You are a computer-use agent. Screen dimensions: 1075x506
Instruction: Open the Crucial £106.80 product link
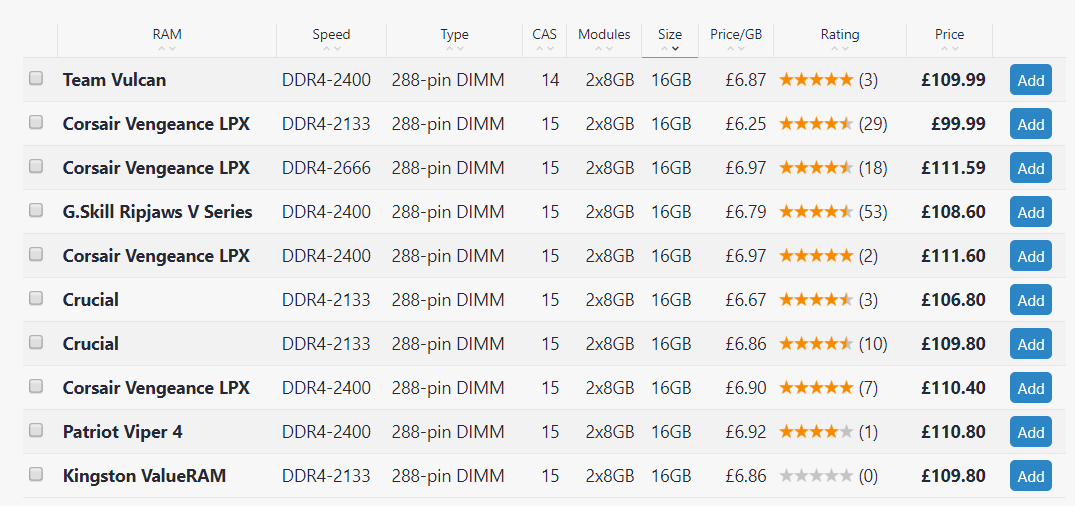click(x=90, y=300)
